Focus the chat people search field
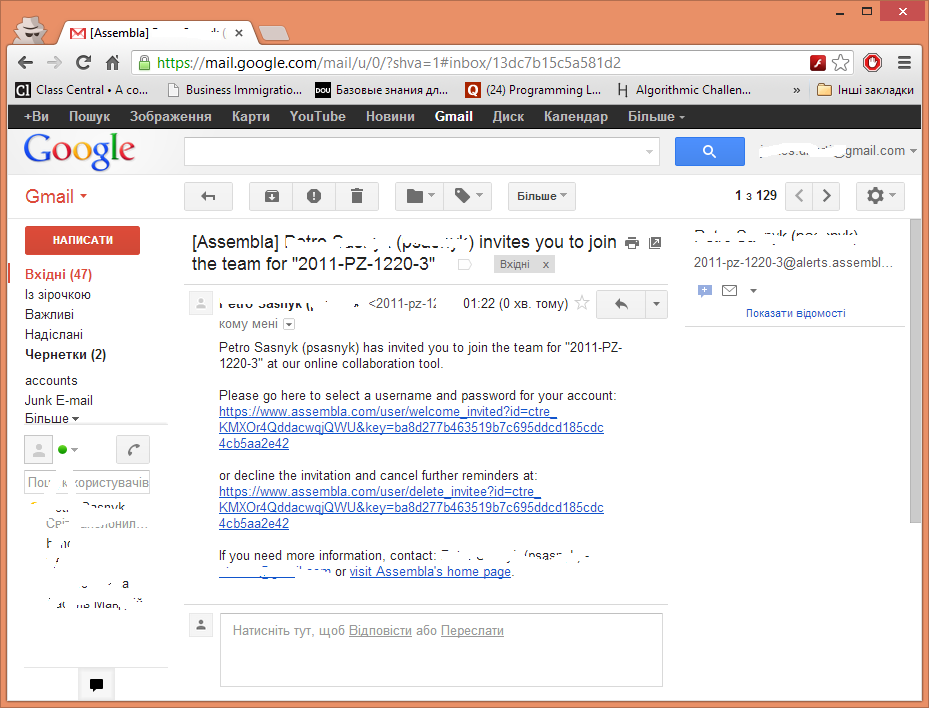 [87, 482]
